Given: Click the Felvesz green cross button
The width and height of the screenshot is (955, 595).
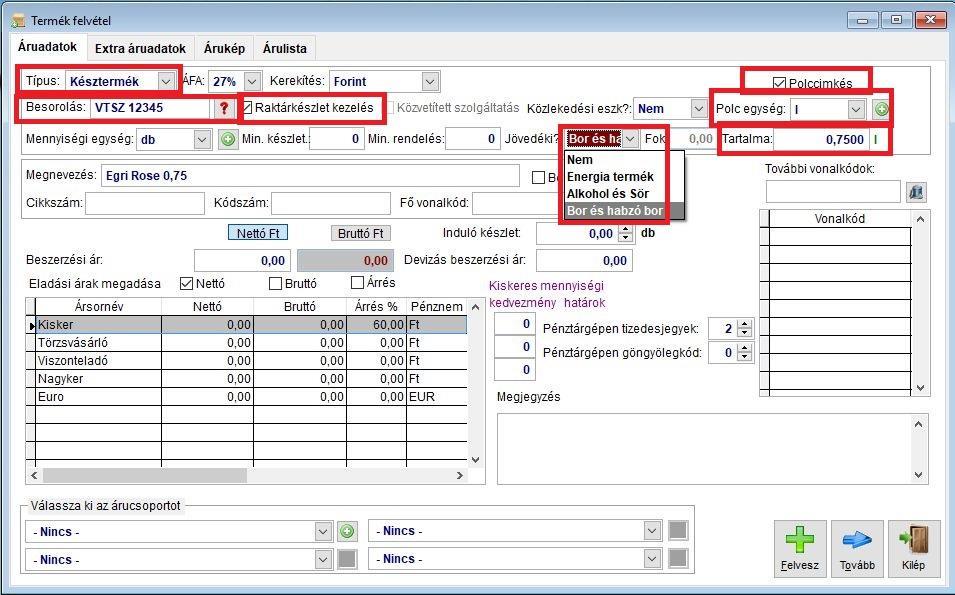Looking at the screenshot, I should [x=800, y=548].
